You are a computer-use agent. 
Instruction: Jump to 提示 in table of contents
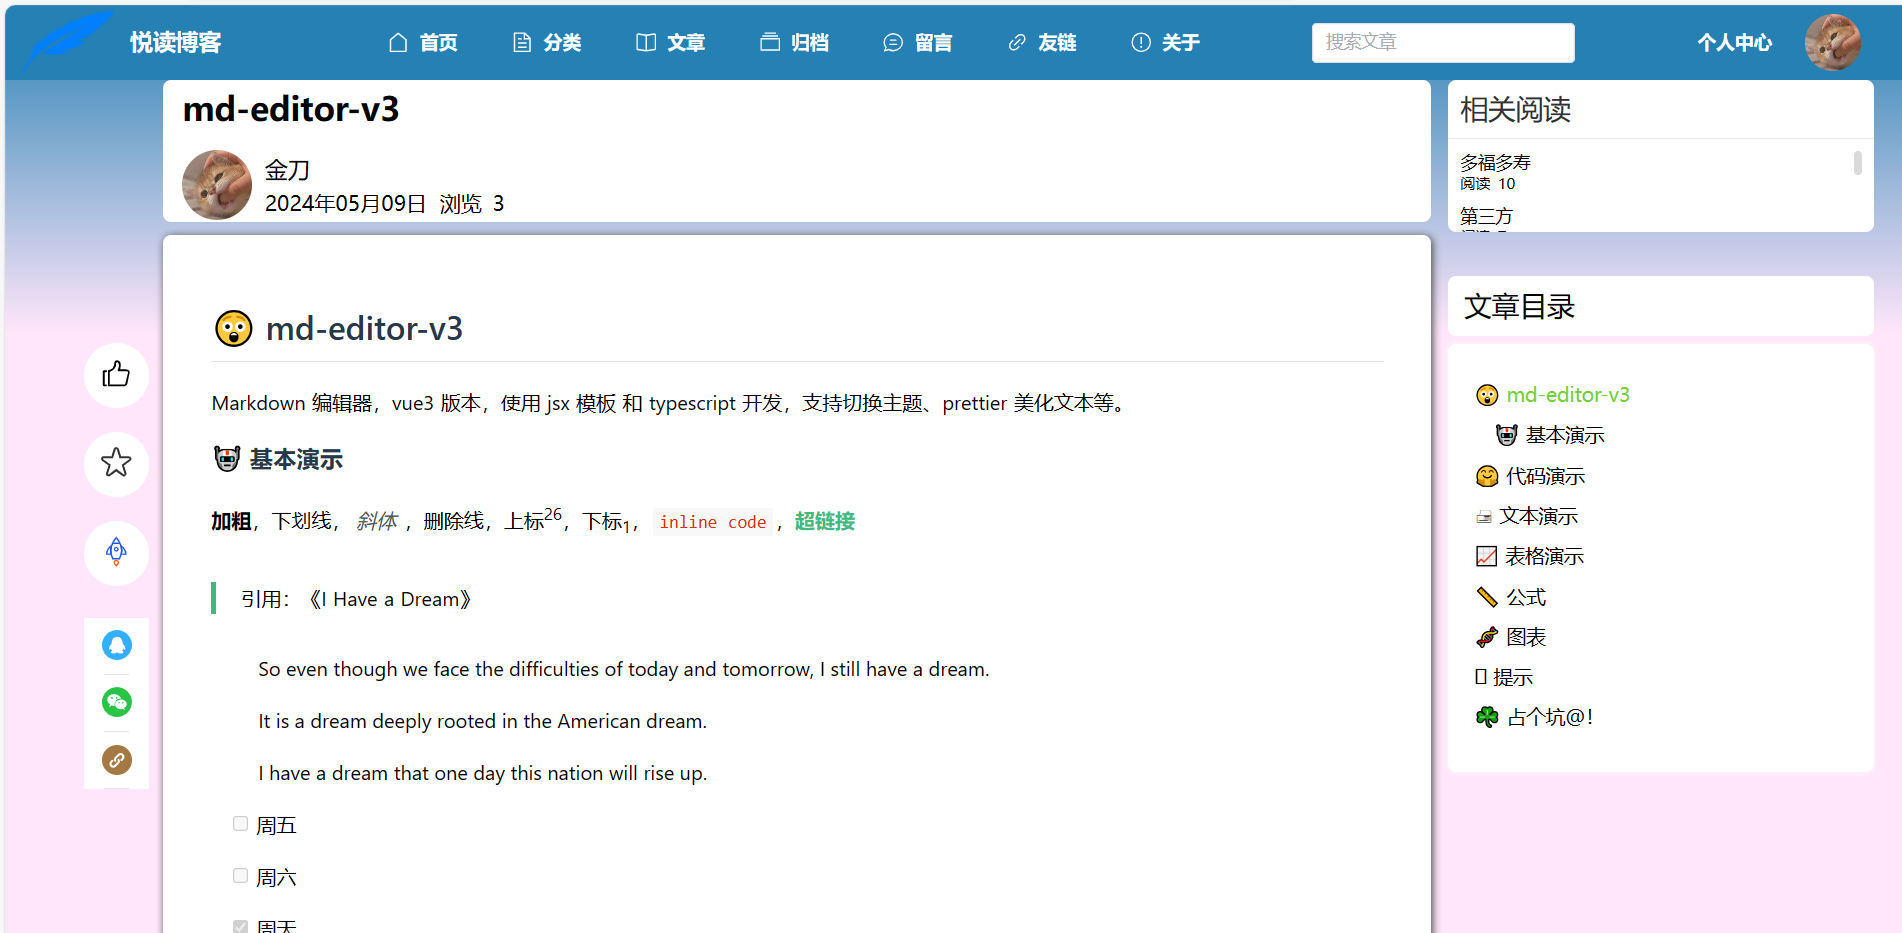tap(1513, 677)
